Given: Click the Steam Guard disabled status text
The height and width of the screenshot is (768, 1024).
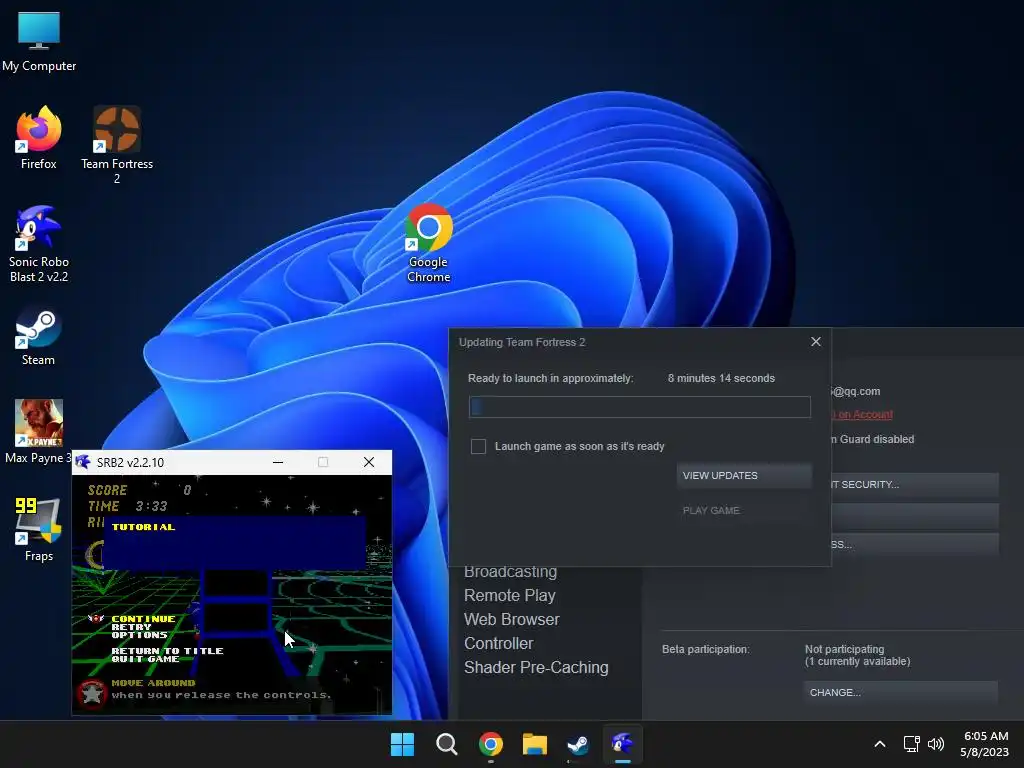Looking at the screenshot, I should tap(872, 440).
